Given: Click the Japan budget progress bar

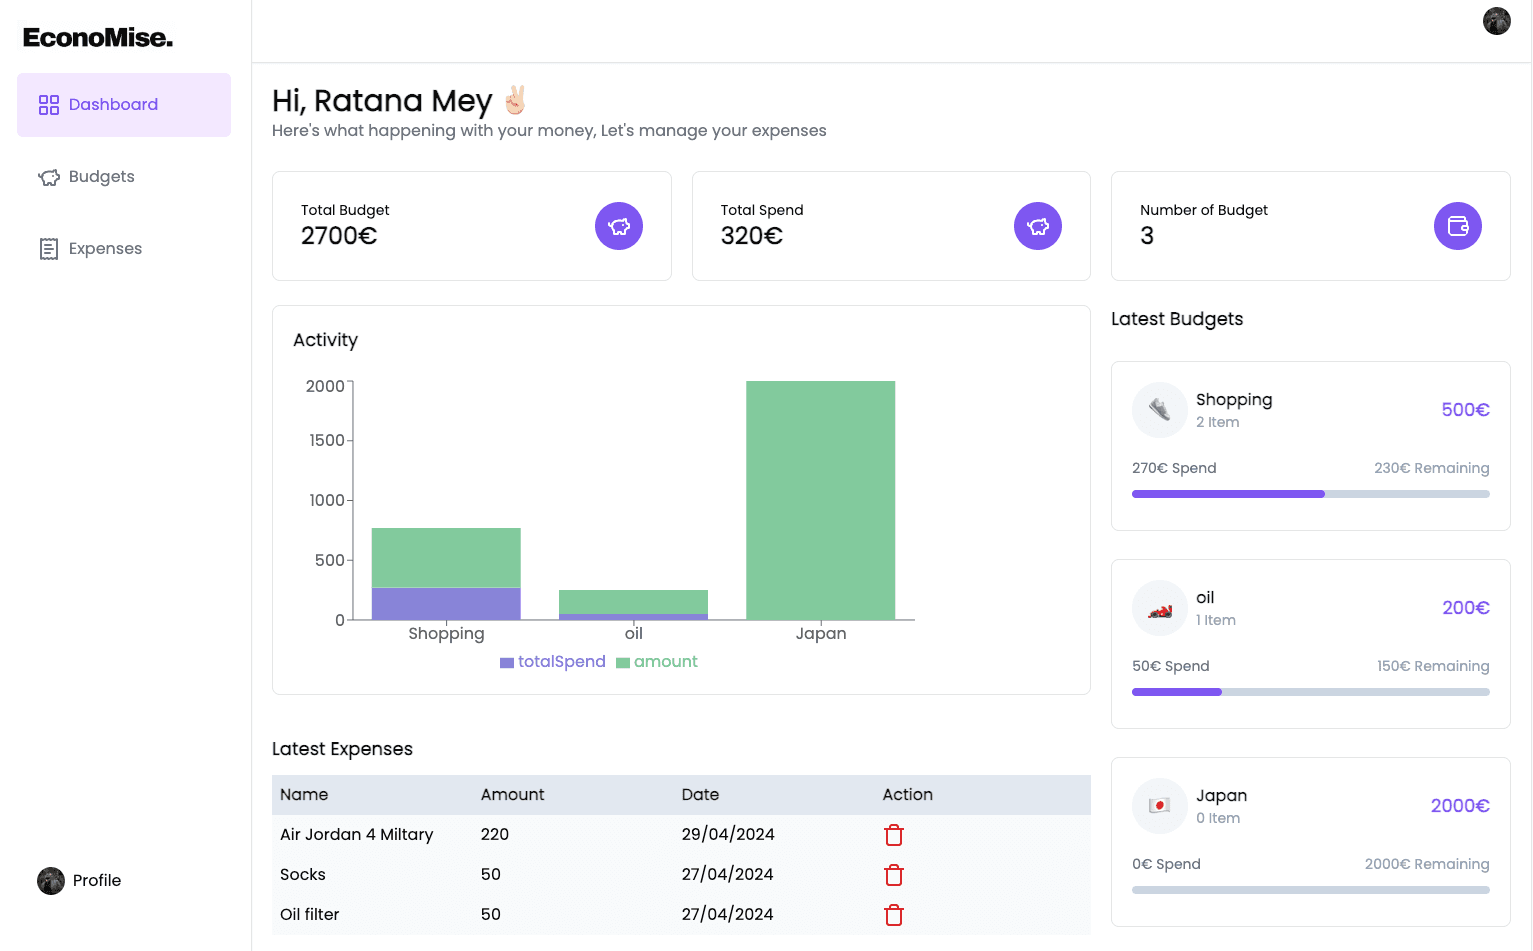Looking at the screenshot, I should (1311, 890).
